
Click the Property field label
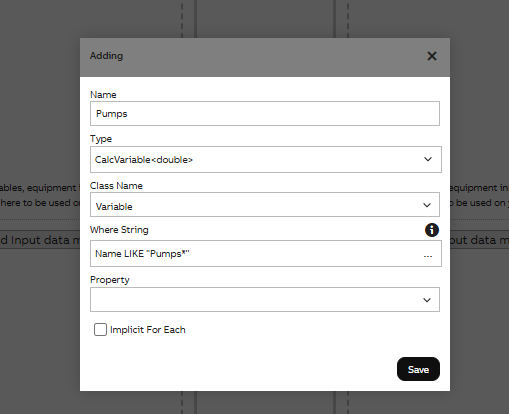pyautogui.click(x=110, y=280)
